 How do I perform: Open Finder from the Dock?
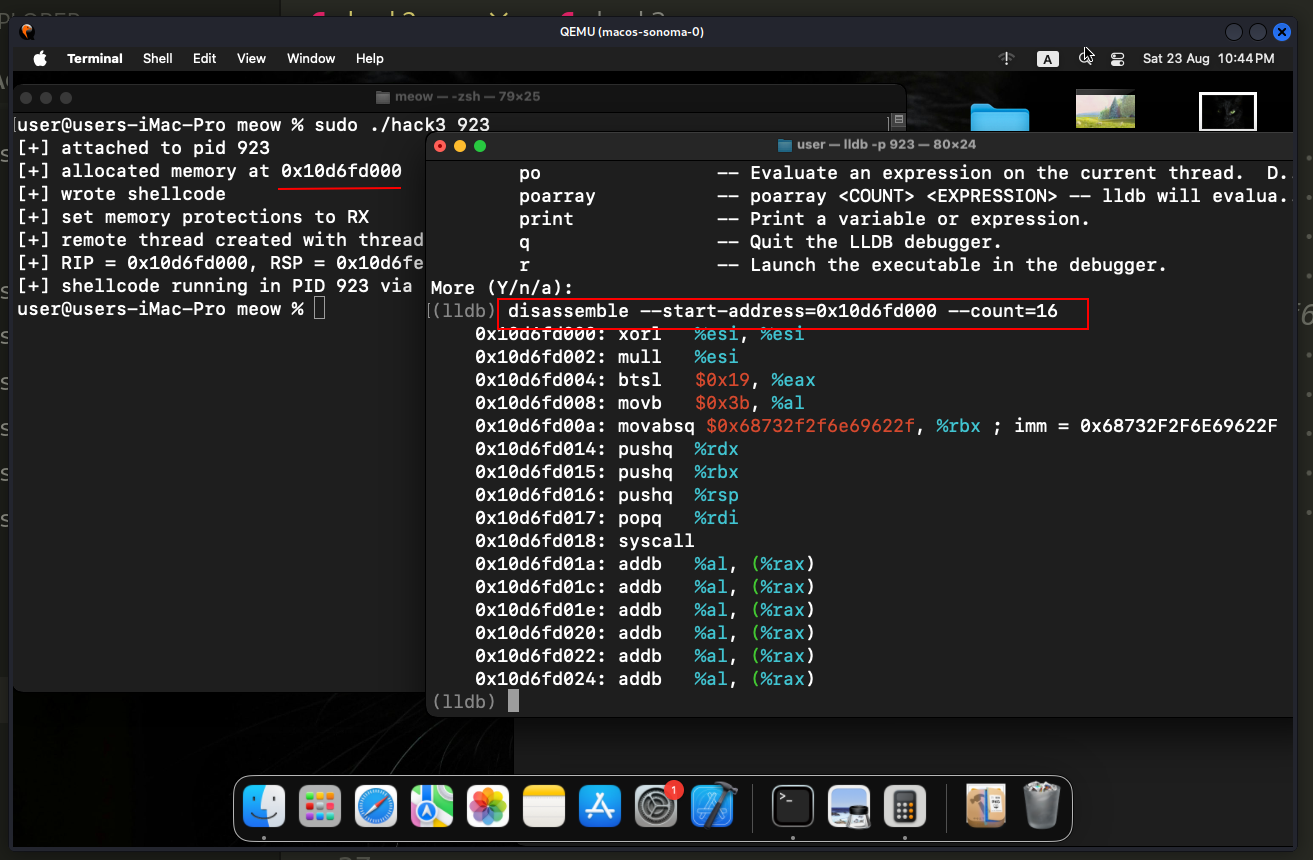click(264, 806)
